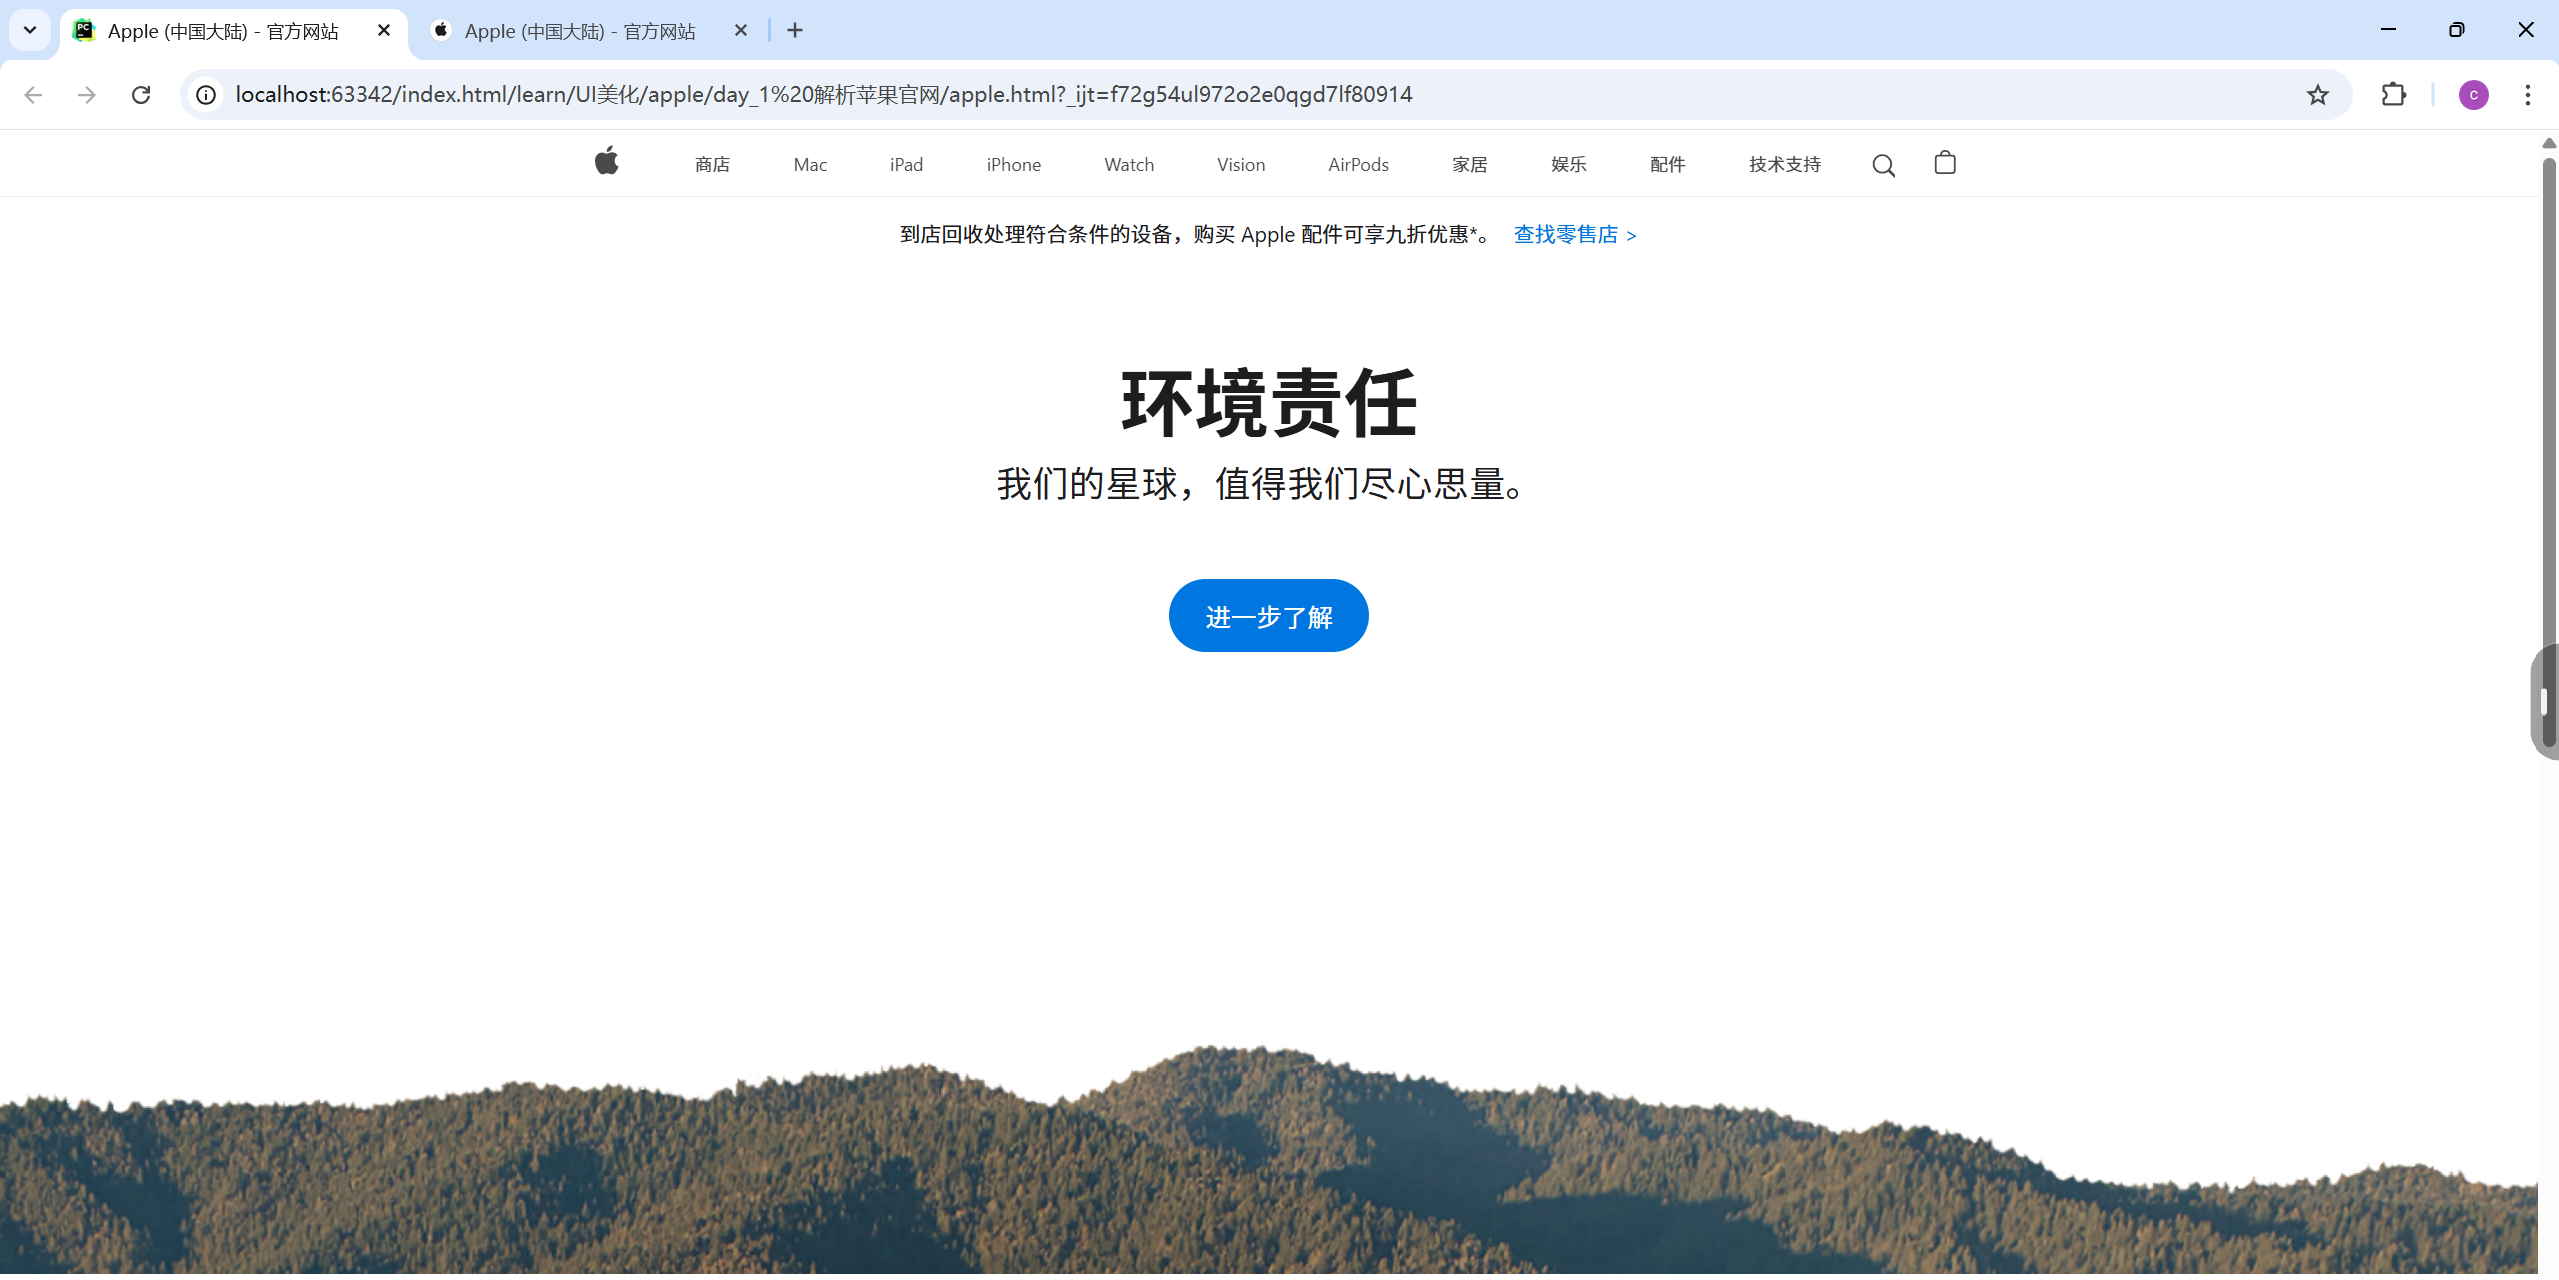Open the shopping bag icon

(1944, 163)
